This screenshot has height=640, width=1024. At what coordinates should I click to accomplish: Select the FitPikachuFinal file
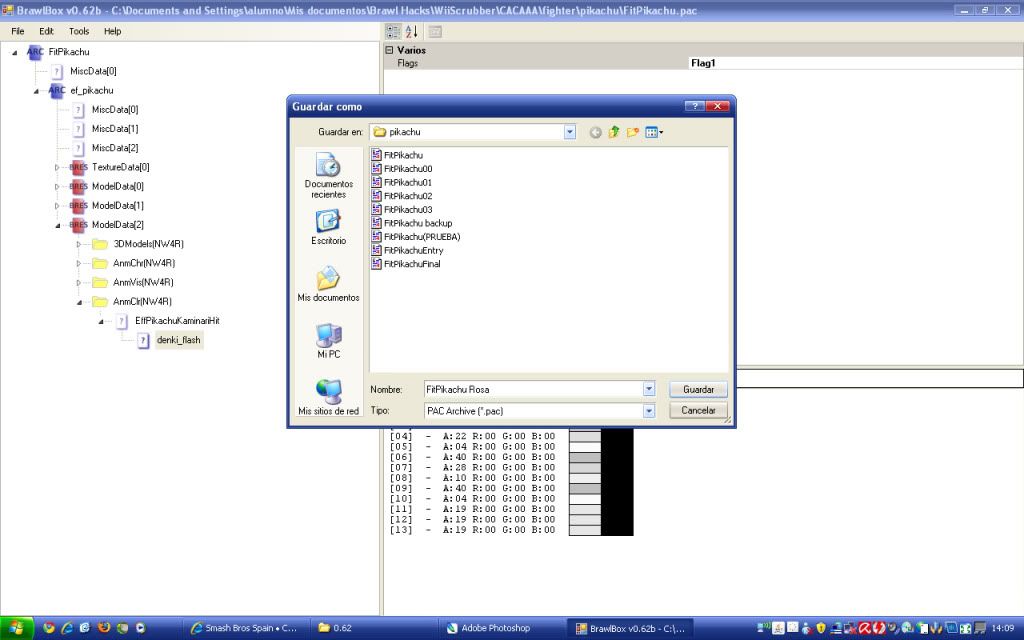click(411, 264)
